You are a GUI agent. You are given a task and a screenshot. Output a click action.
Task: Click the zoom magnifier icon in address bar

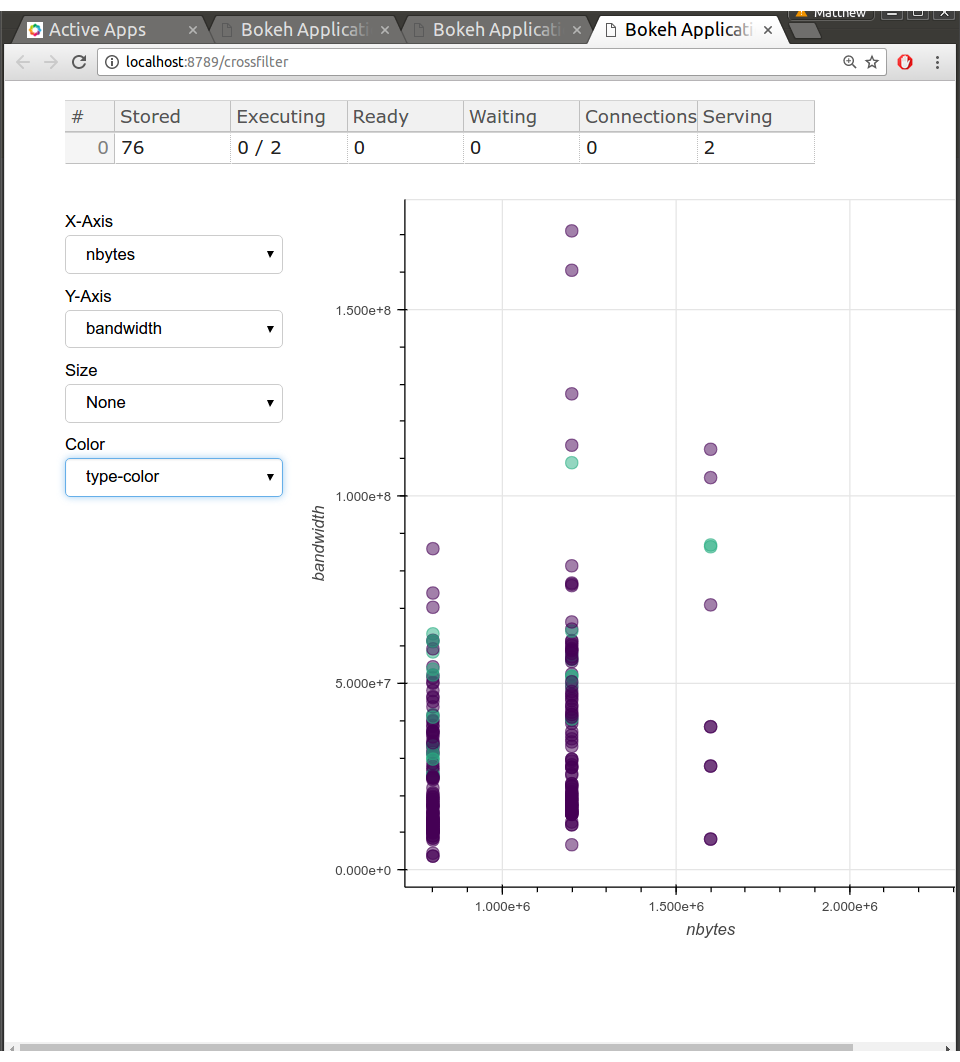click(849, 61)
